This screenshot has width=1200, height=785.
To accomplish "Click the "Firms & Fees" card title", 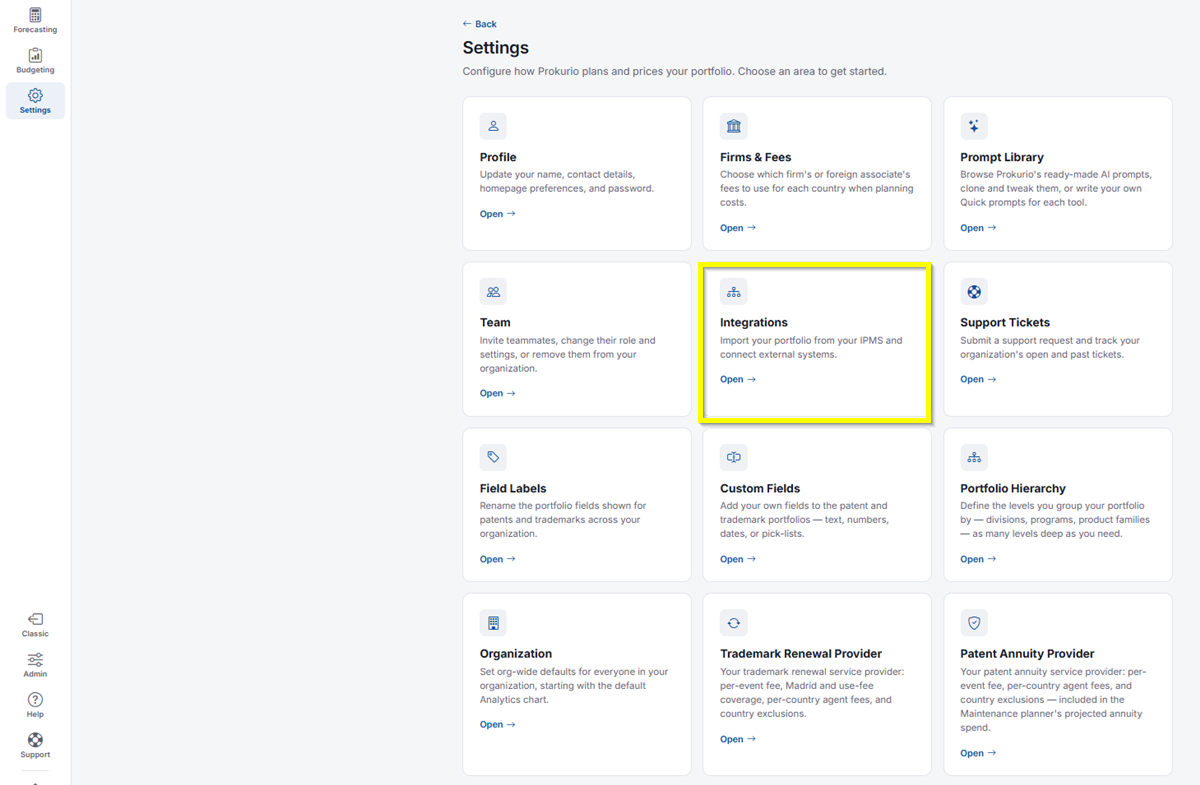I will tap(756, 157).
